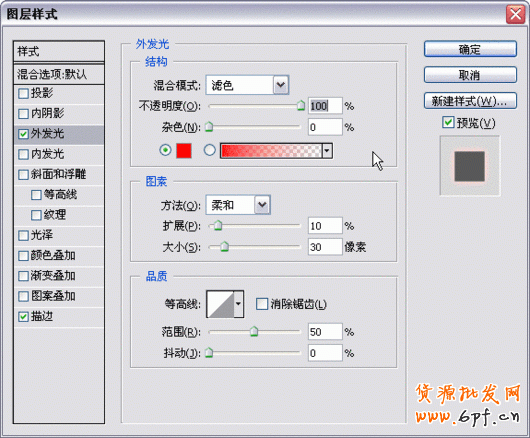Select the 内发光 inner glow entry
Screen dimensions: 530x438
click(x=59, y=154)
